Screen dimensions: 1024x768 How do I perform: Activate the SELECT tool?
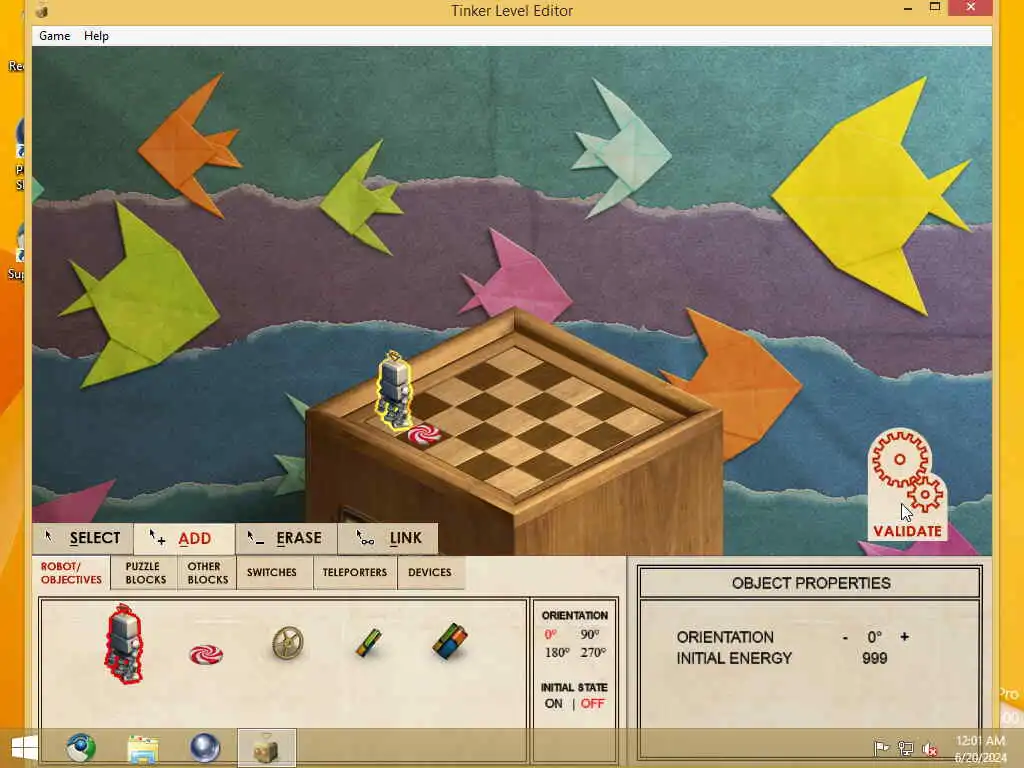click(x=83, y=538)
